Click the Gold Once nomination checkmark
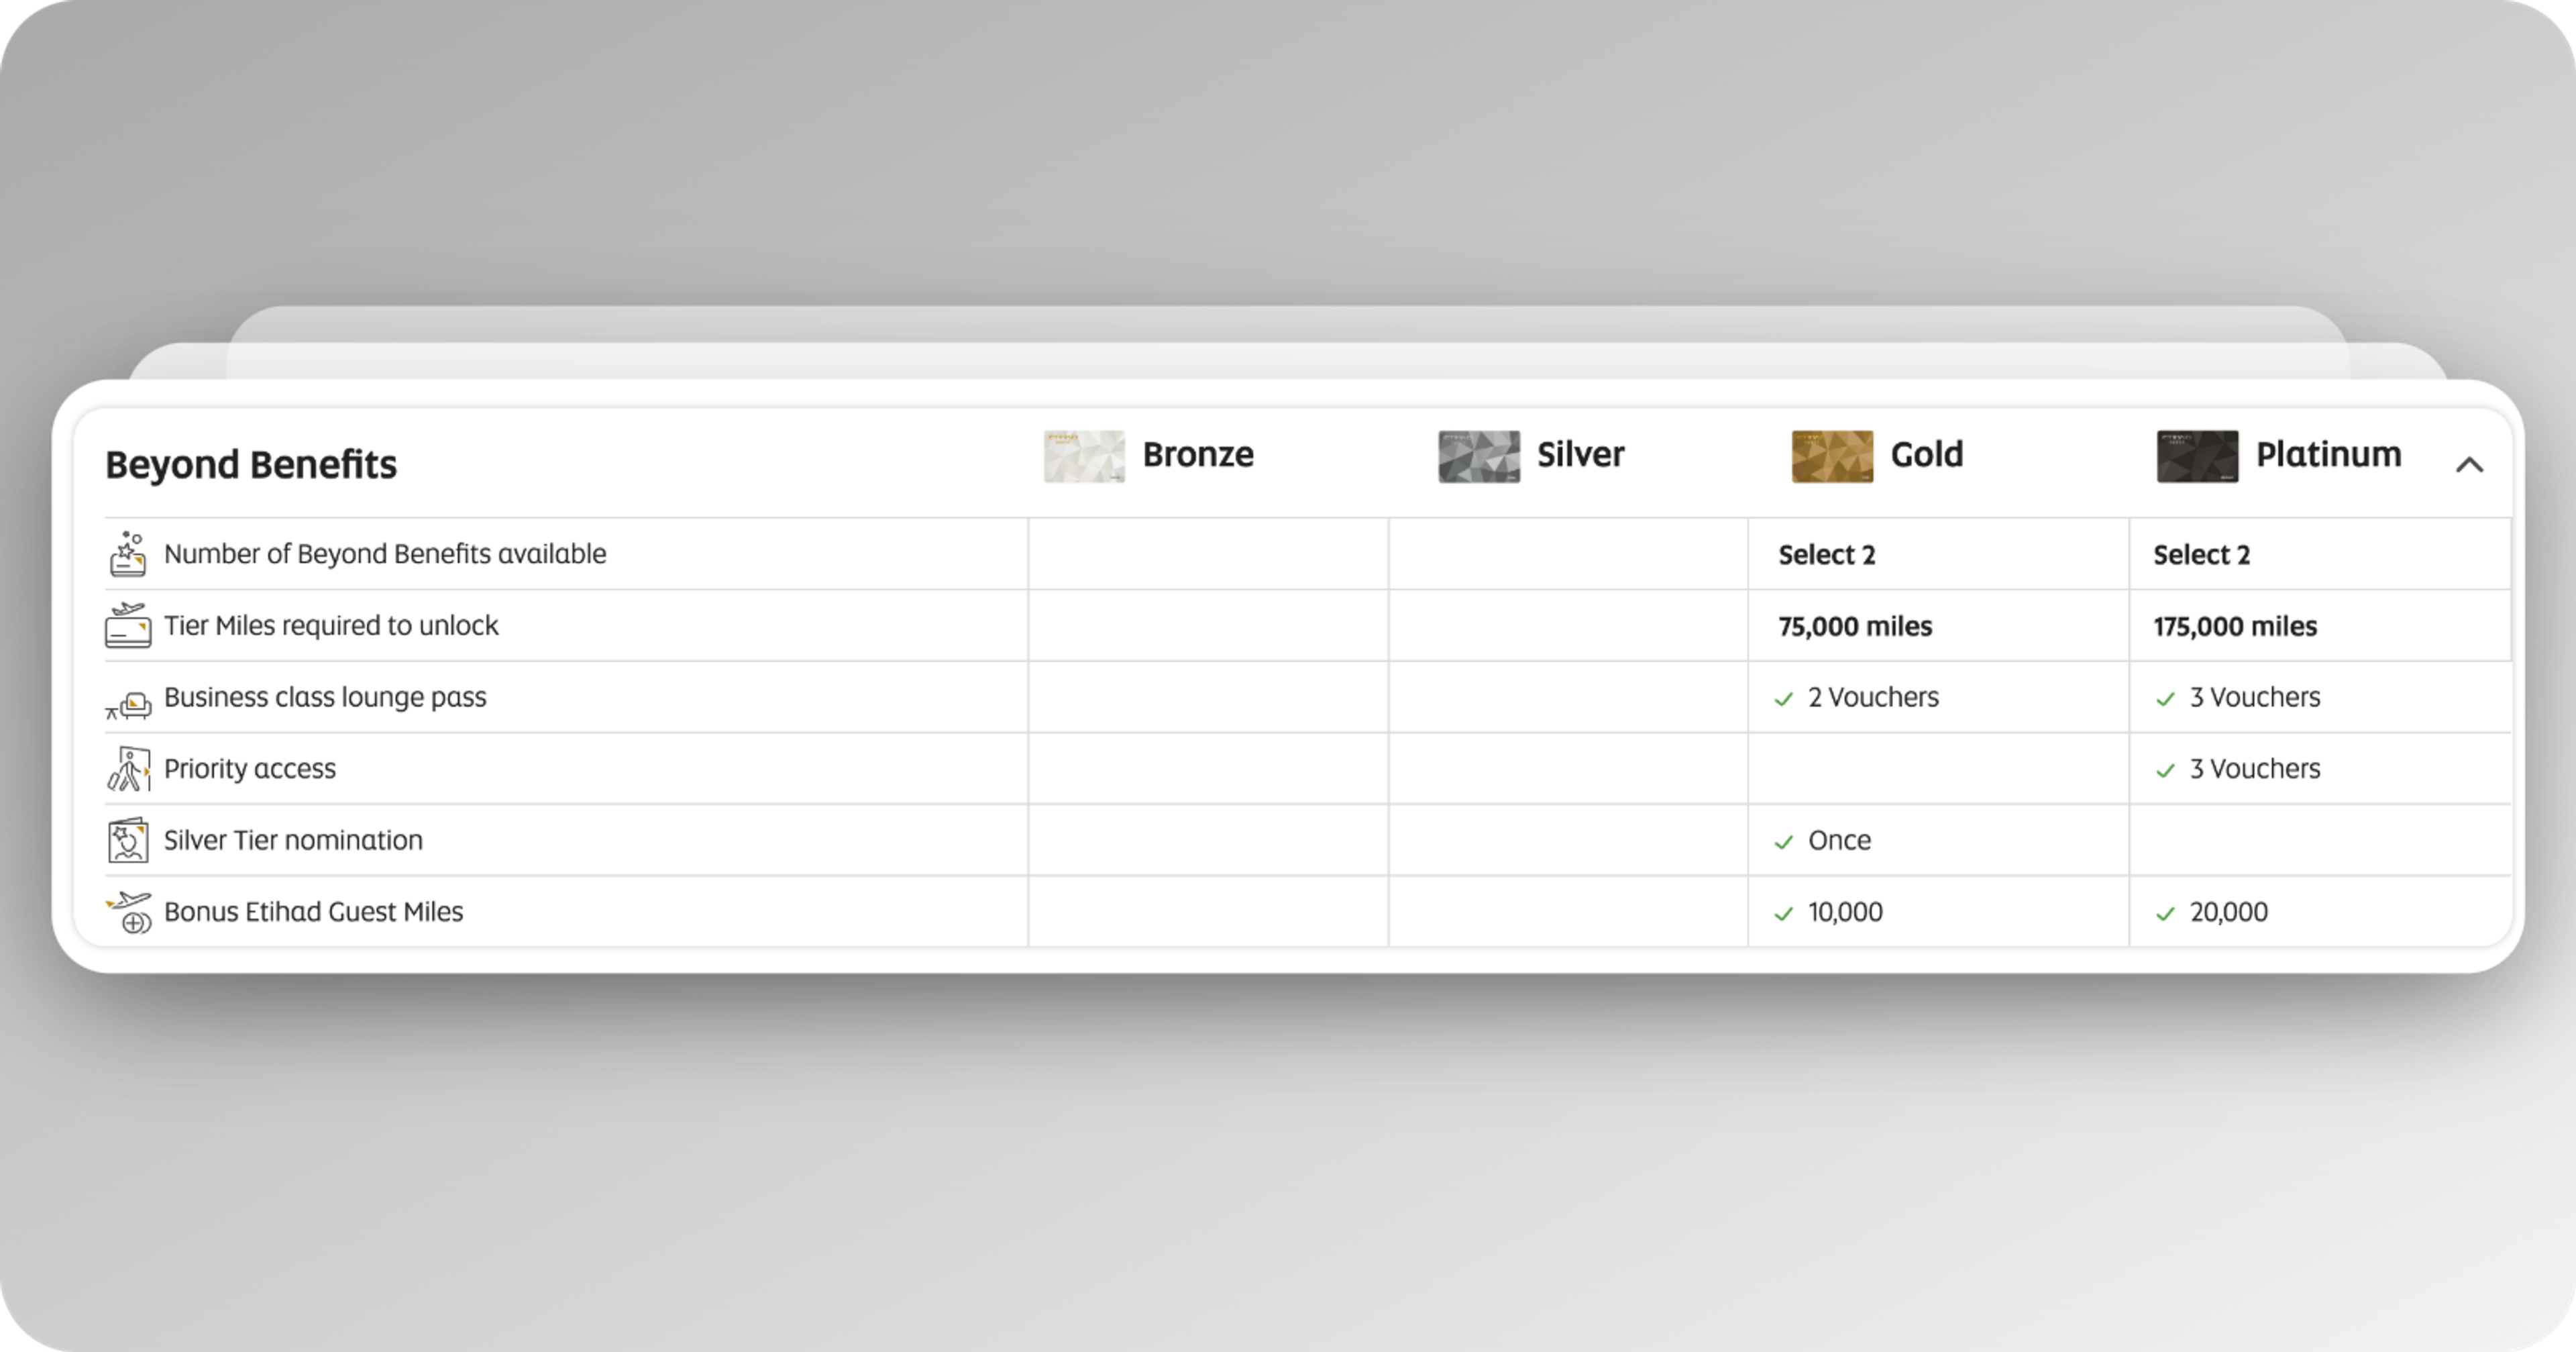2576x1352 pixels. click(1783, 842)
